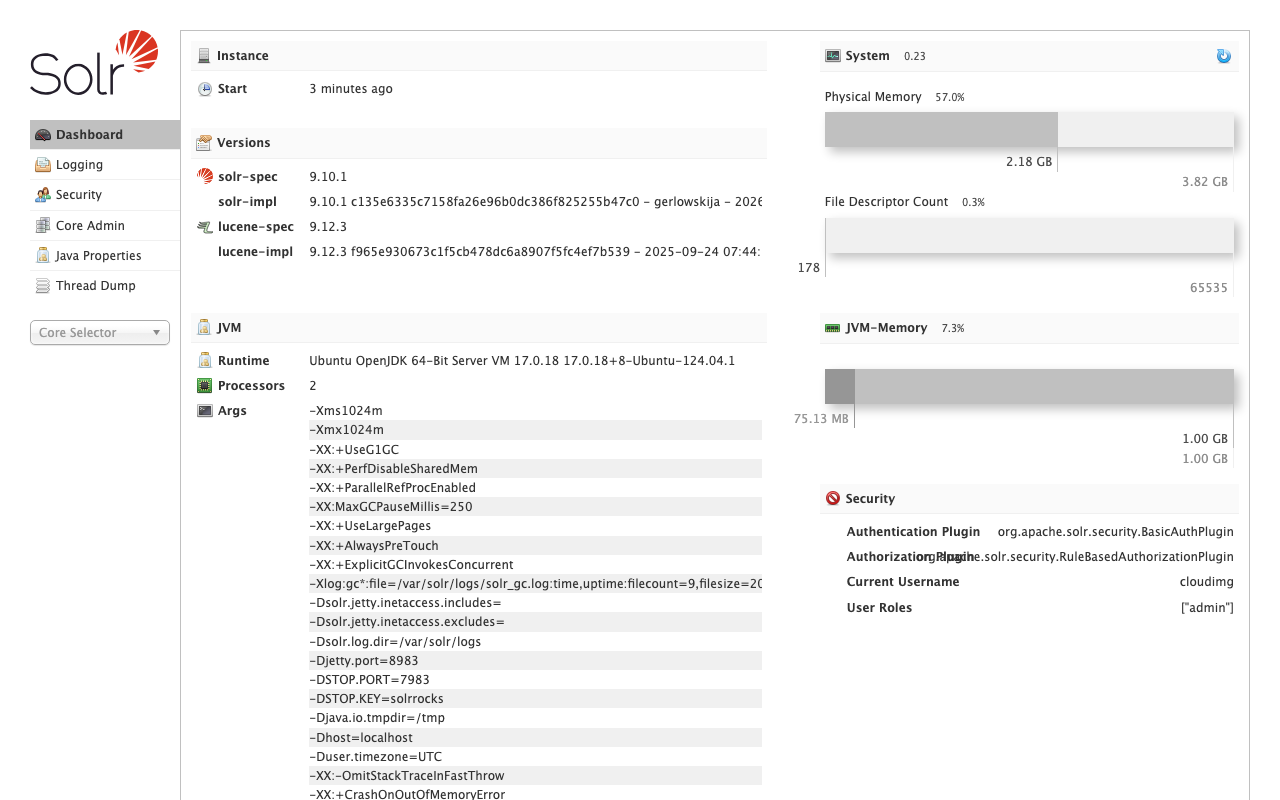
Task: Click the Security panel red icon
Action: 832,498
